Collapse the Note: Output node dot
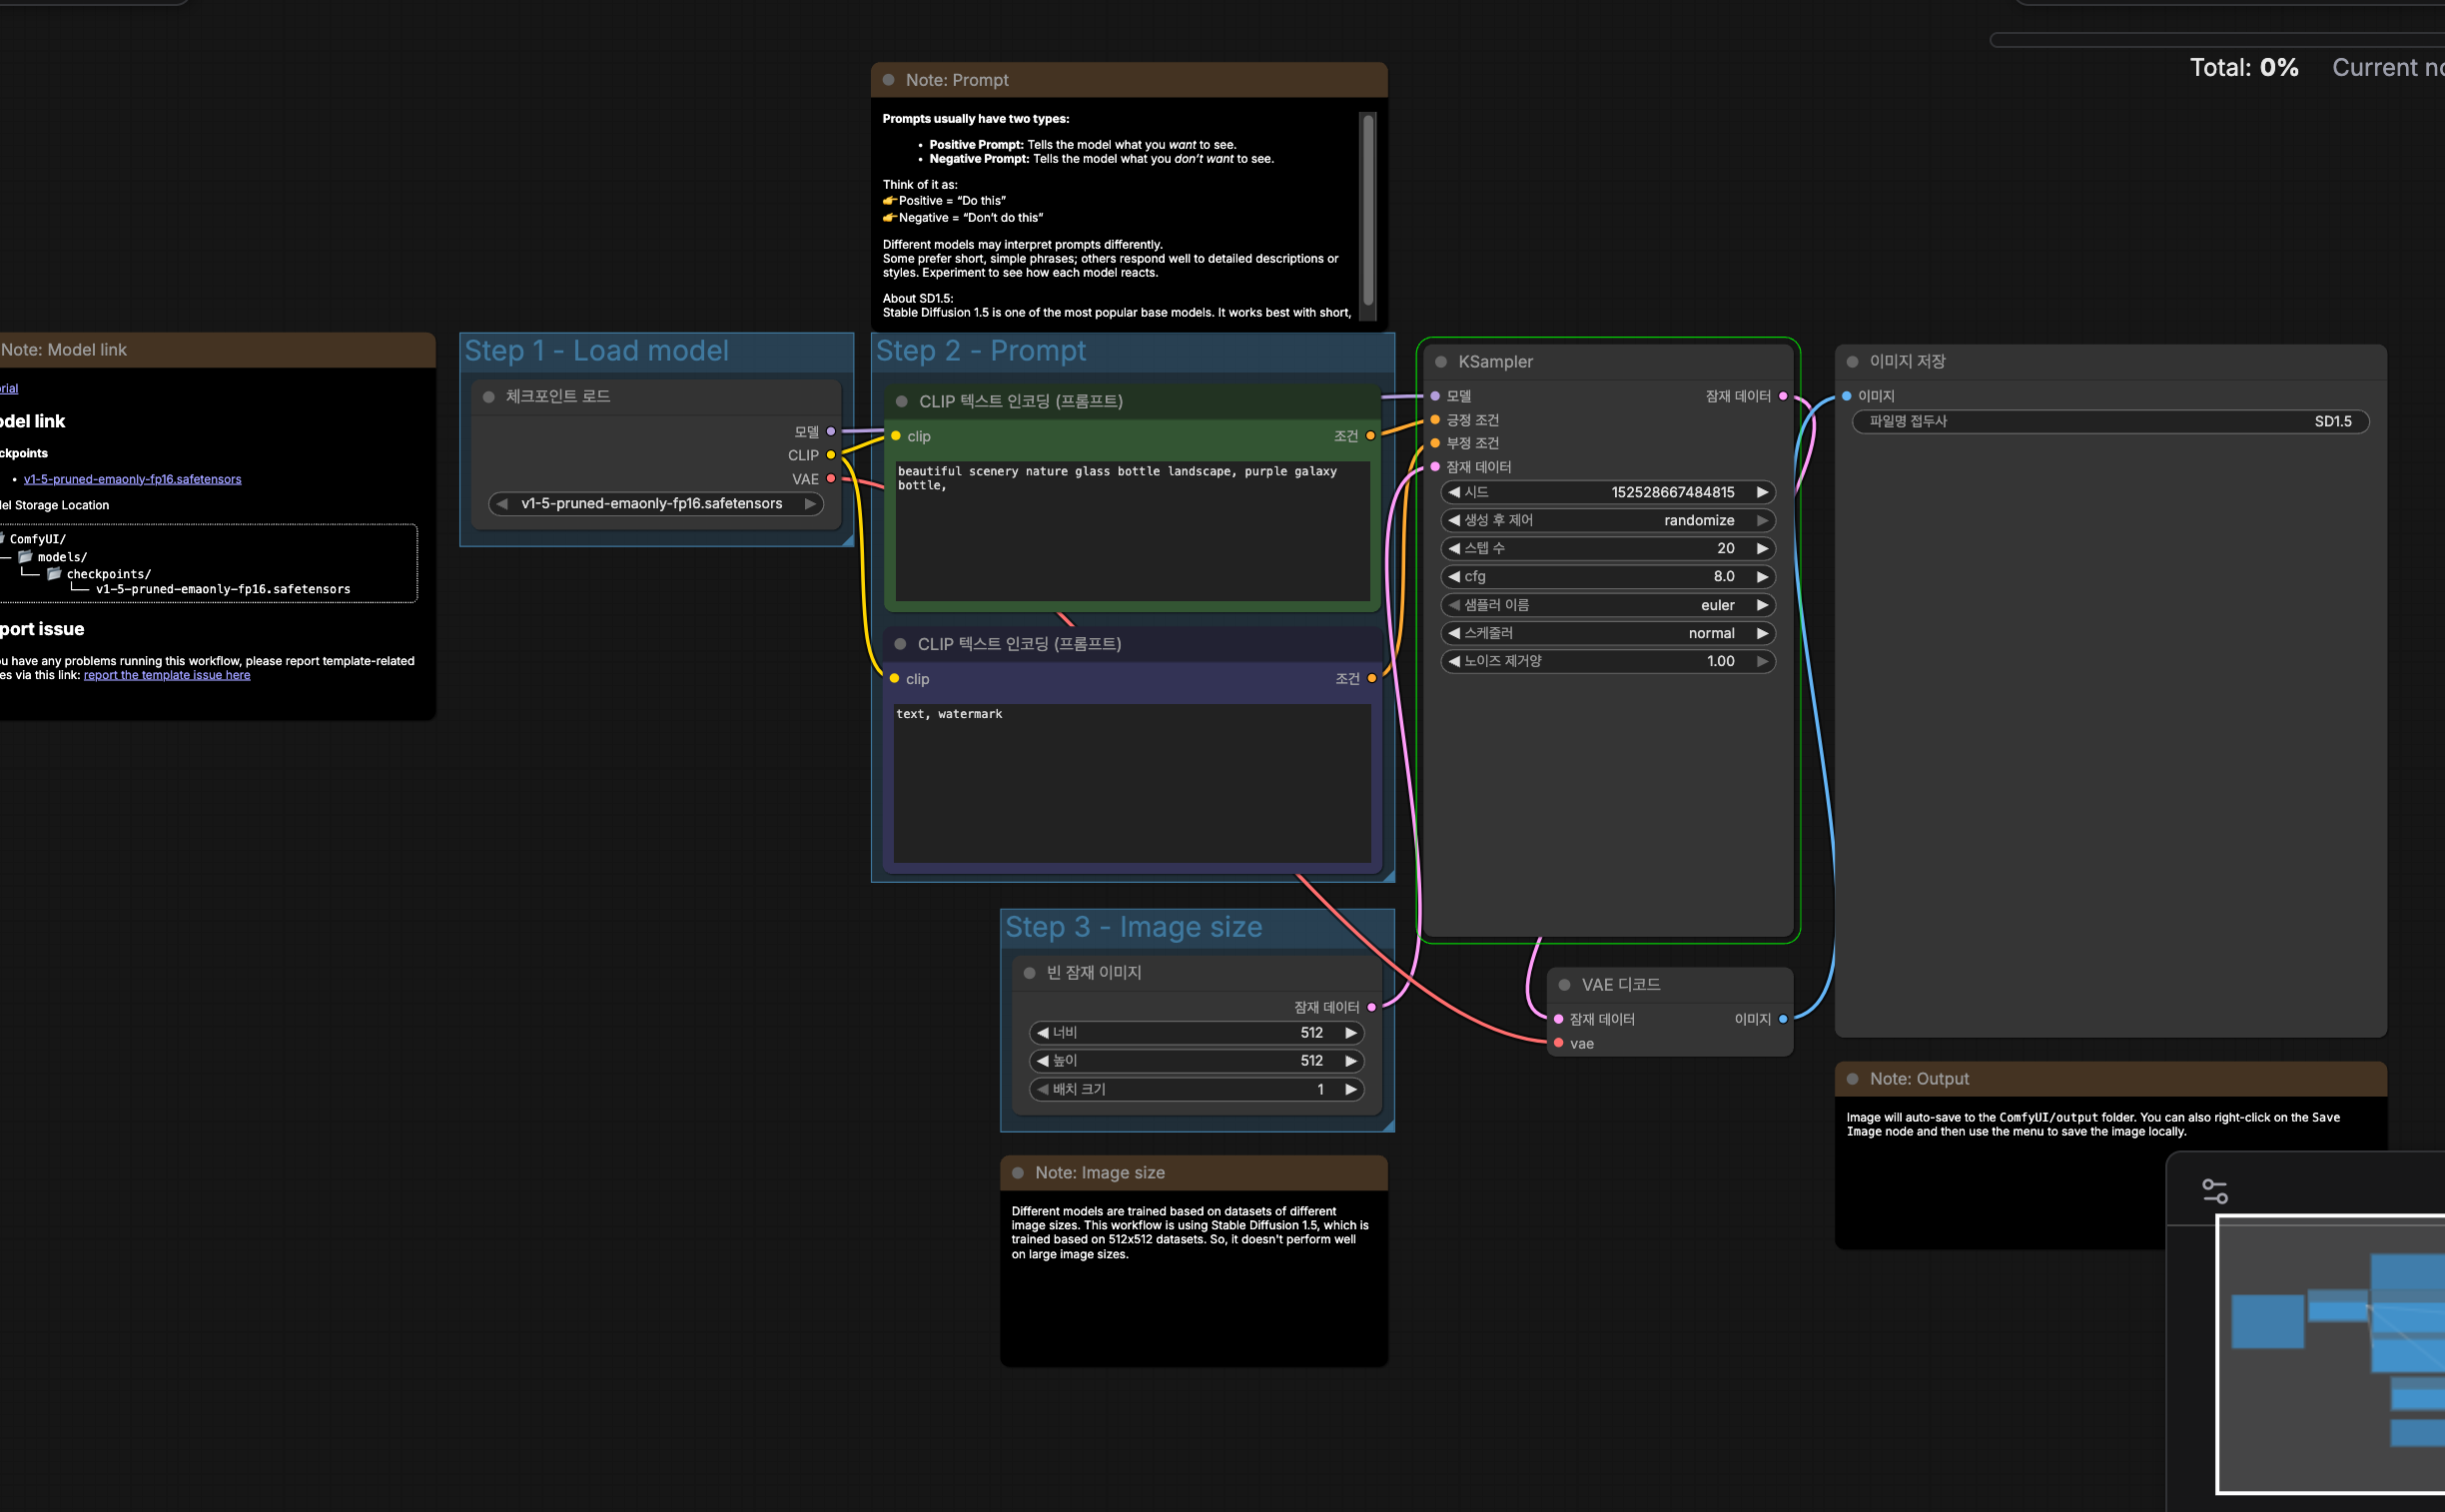 click(x=1852, y=1079)
